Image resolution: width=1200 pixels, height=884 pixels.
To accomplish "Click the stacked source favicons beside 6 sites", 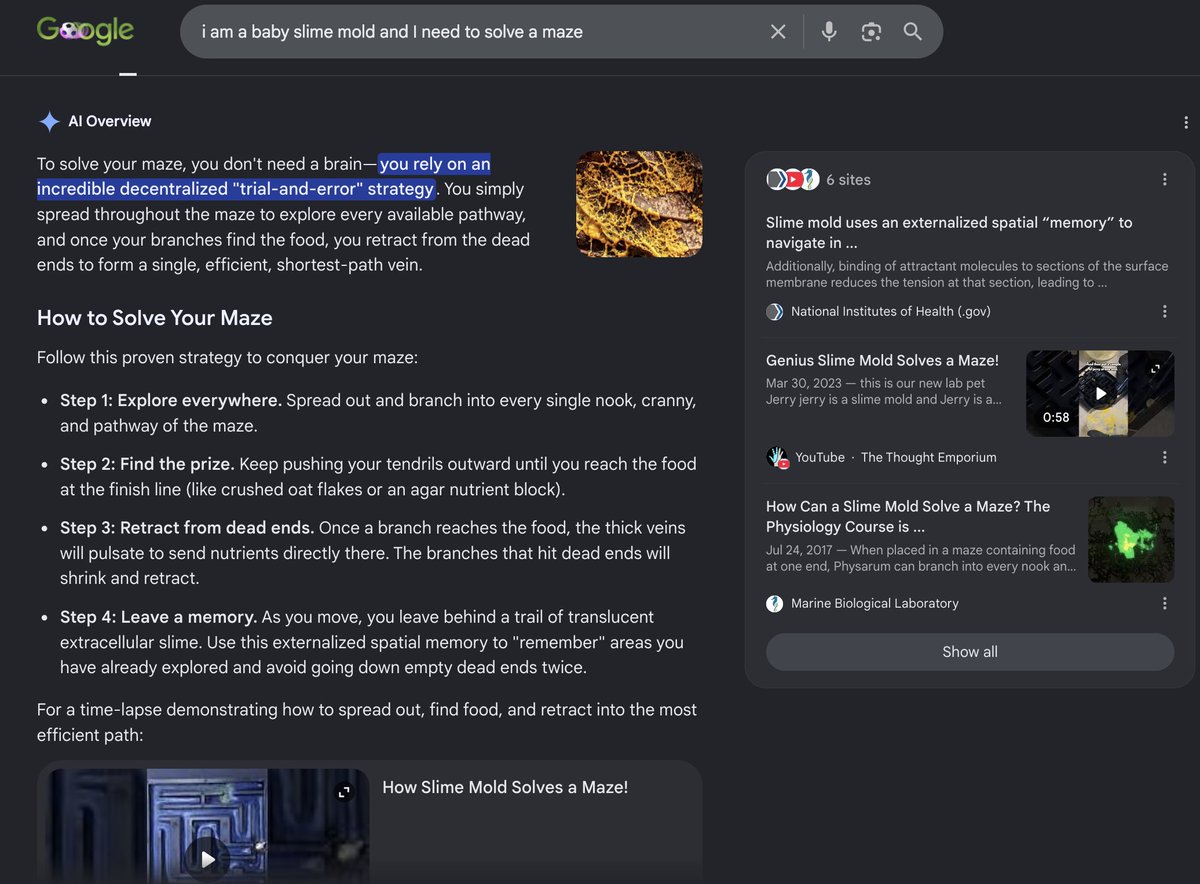I will pos(793,180).
